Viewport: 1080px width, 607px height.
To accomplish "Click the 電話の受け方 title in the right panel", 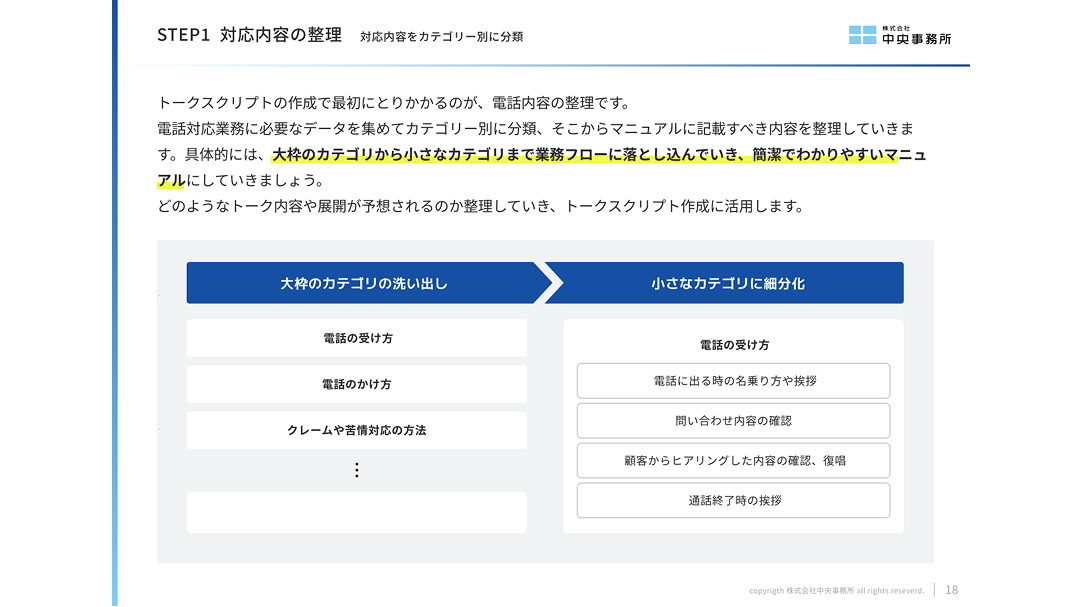I will pos(734,345).
